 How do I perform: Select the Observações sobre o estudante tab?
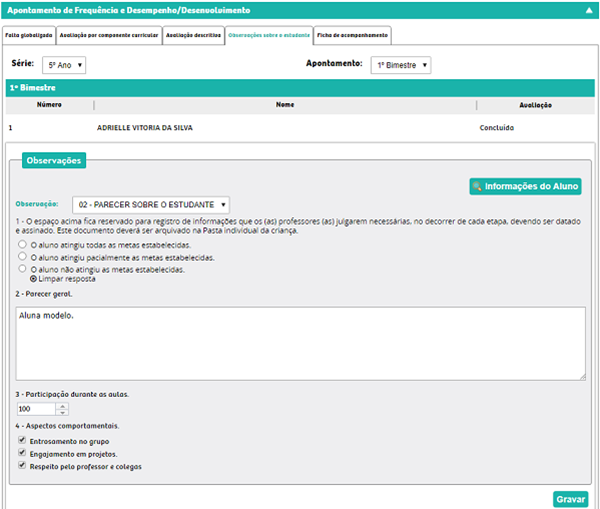point(268,35)
